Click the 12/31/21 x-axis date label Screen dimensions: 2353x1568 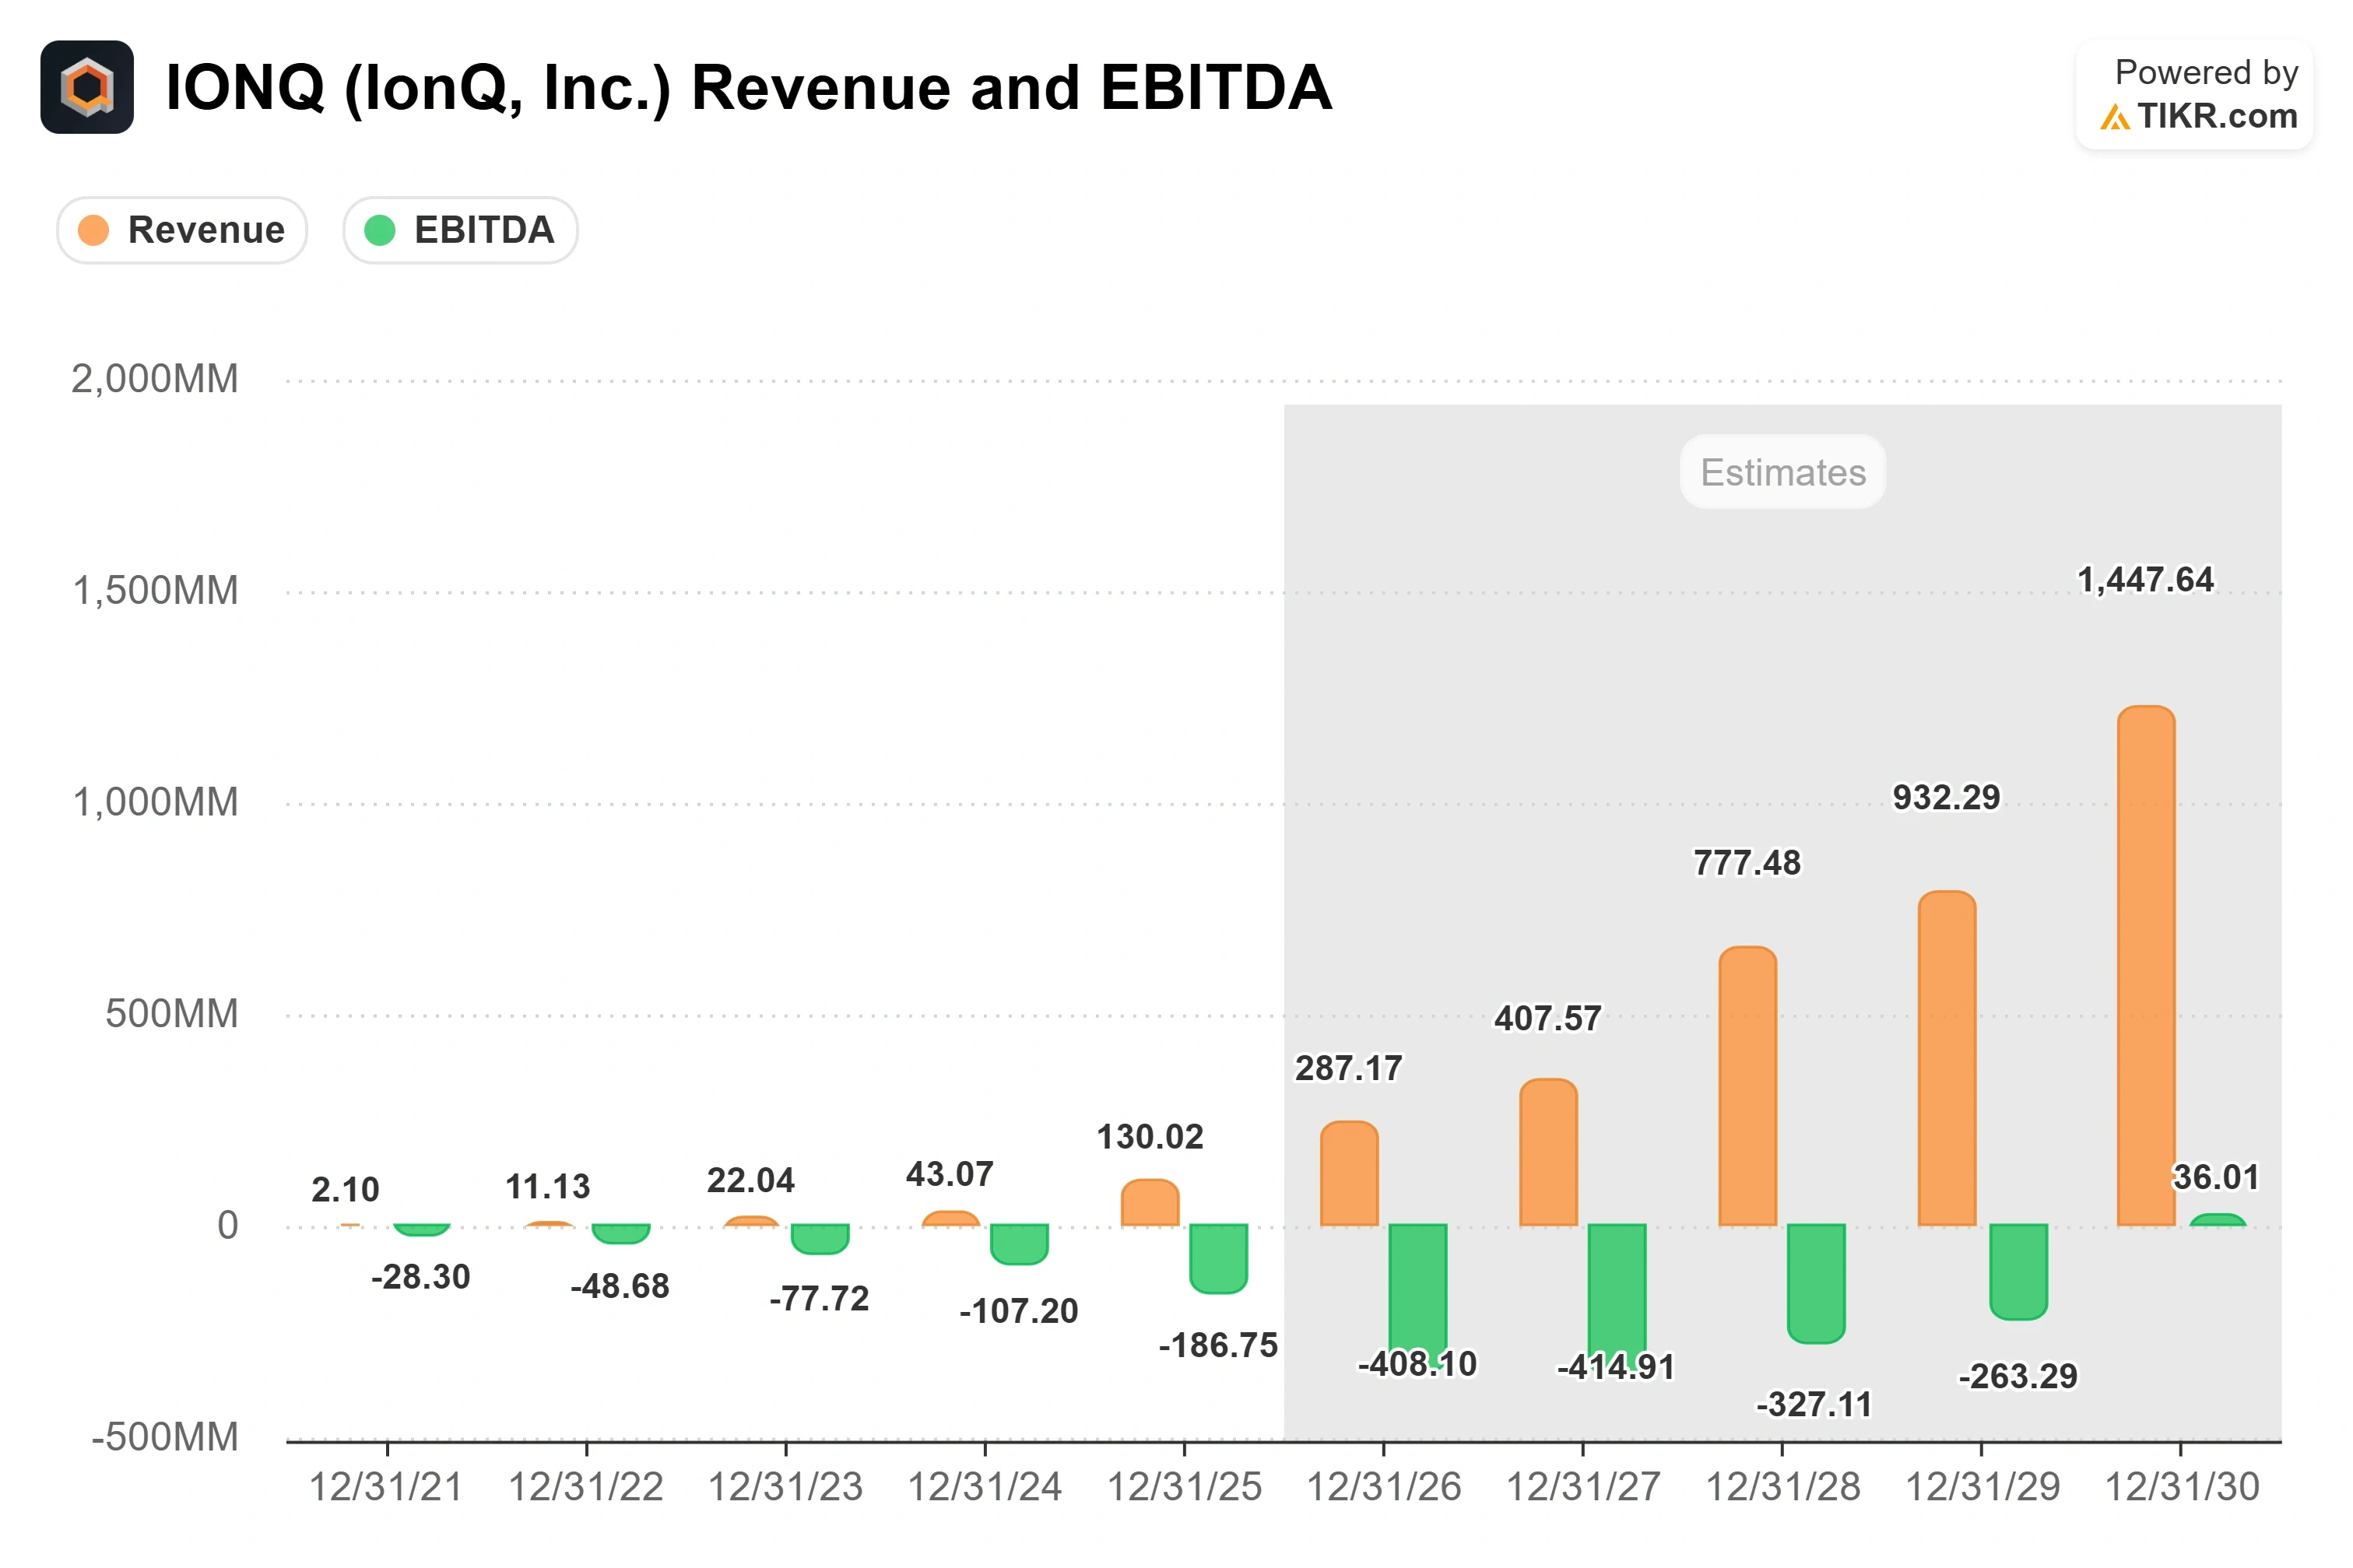[386, 1488]
